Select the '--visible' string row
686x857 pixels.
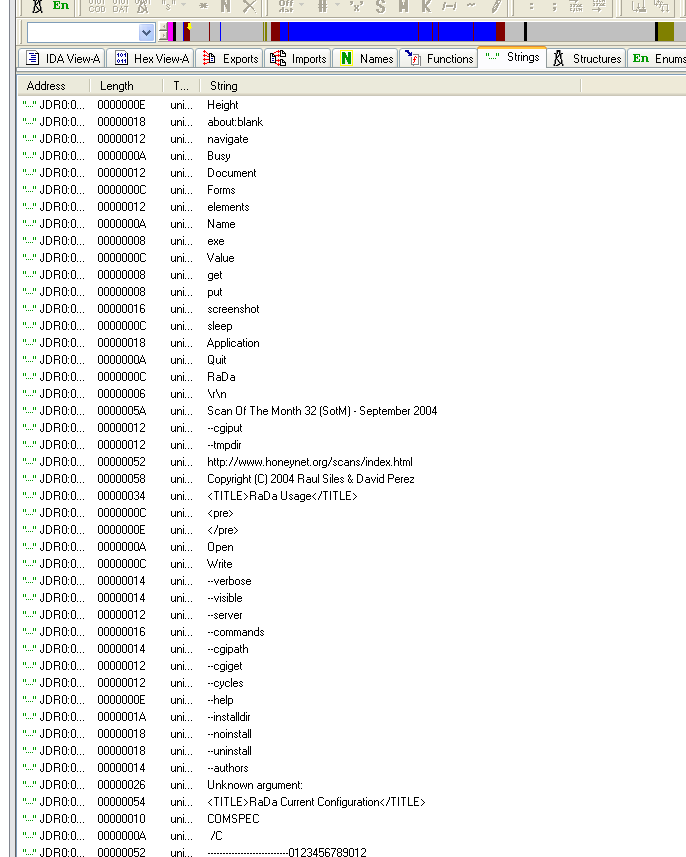(225, 598)
